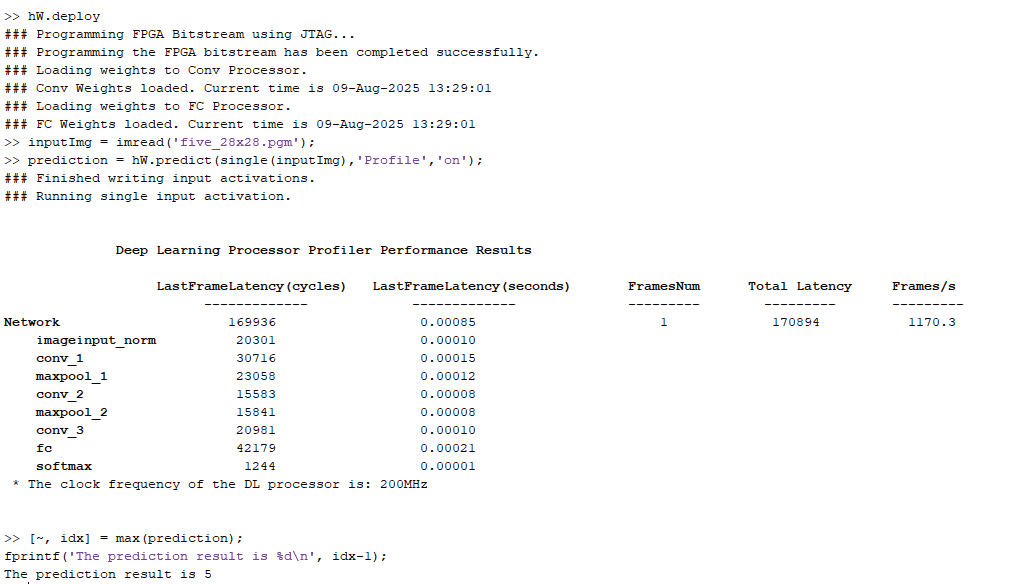Image resolution: width=1010 pixels, height=584 pixels.
Task: Select the maxpool_2 layer name
Action: coord(72,412)
